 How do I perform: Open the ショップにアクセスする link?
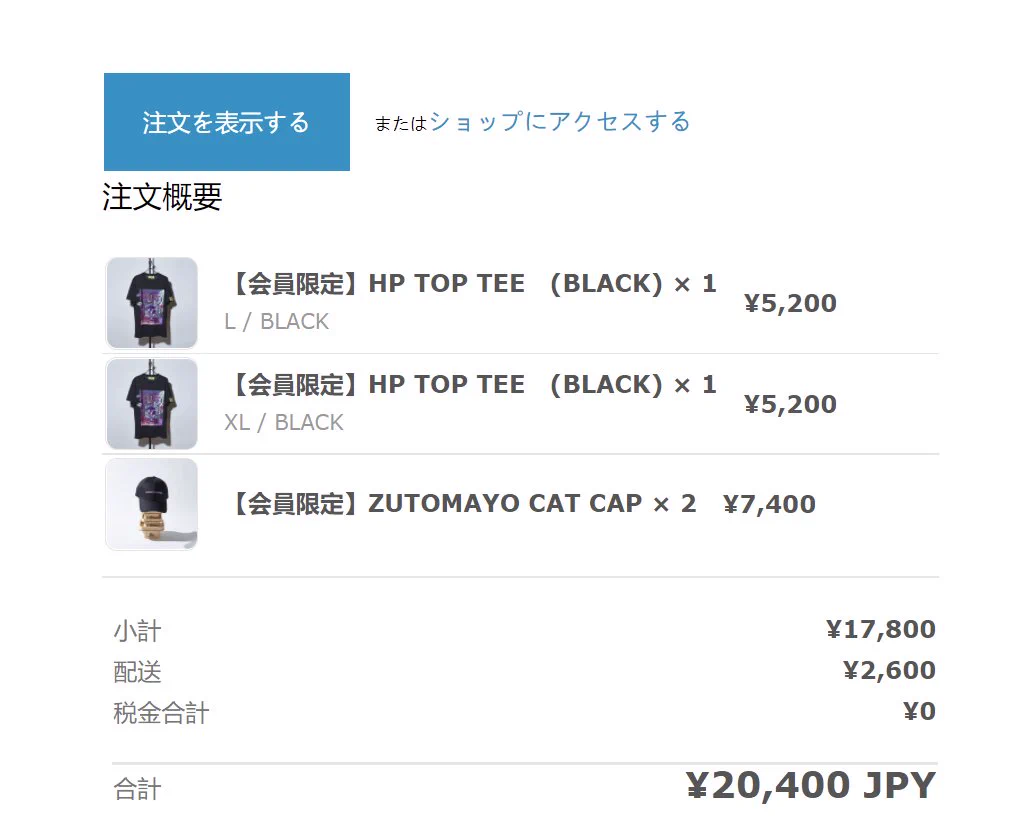pos(559,122)
